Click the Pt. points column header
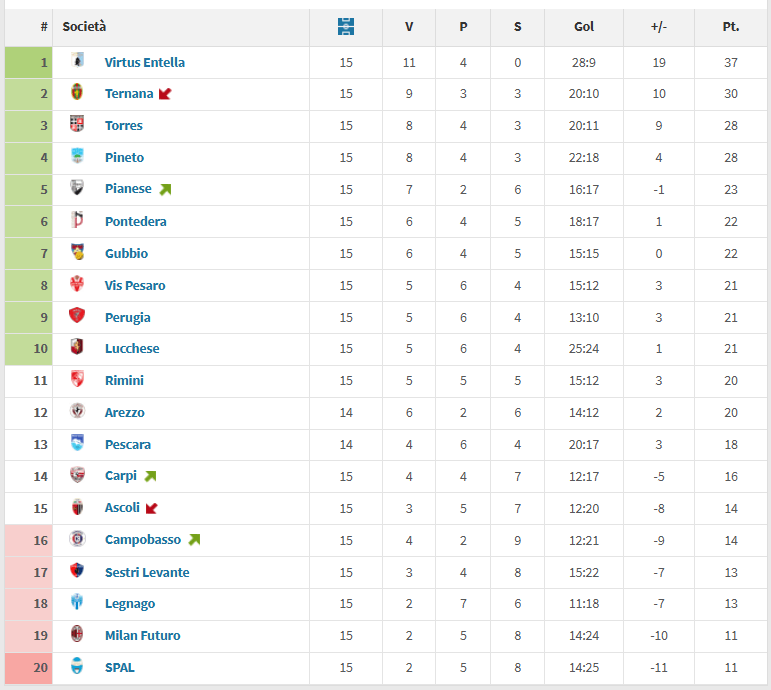Image resolution: width=771 pixels, height=690 pixels. (731, 27)
